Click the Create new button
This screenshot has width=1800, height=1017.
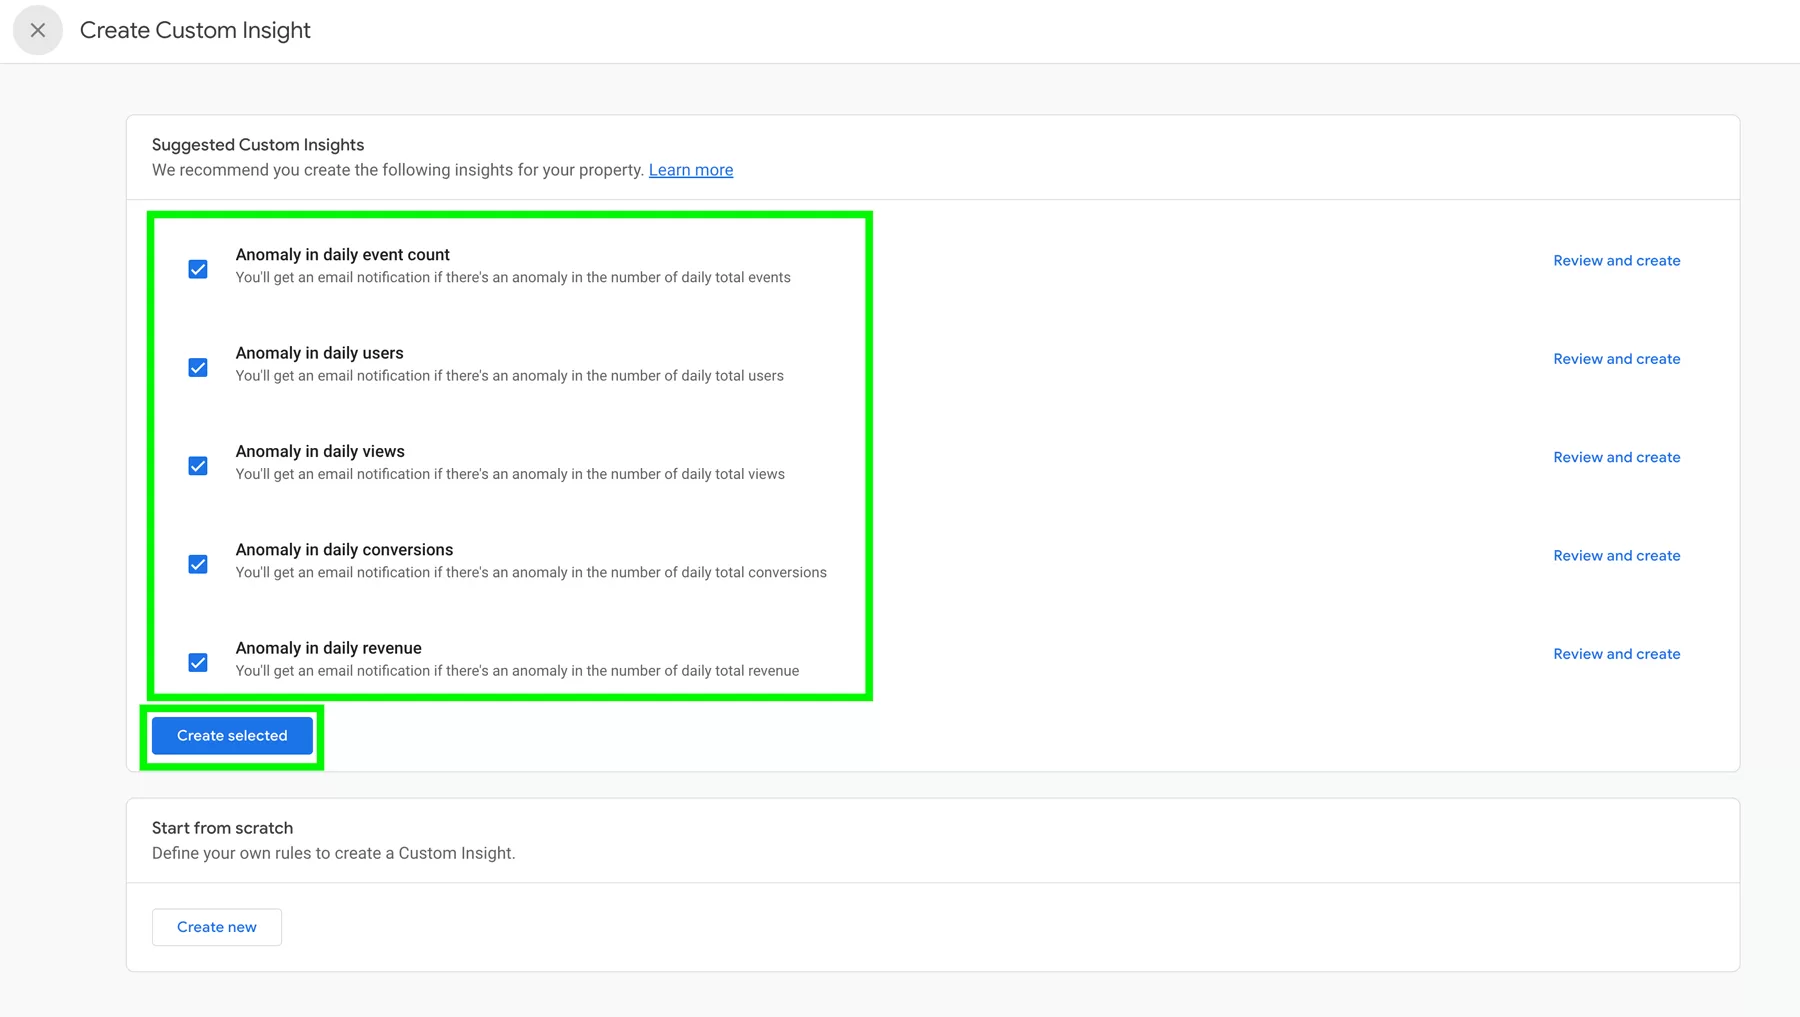point(217,927)
